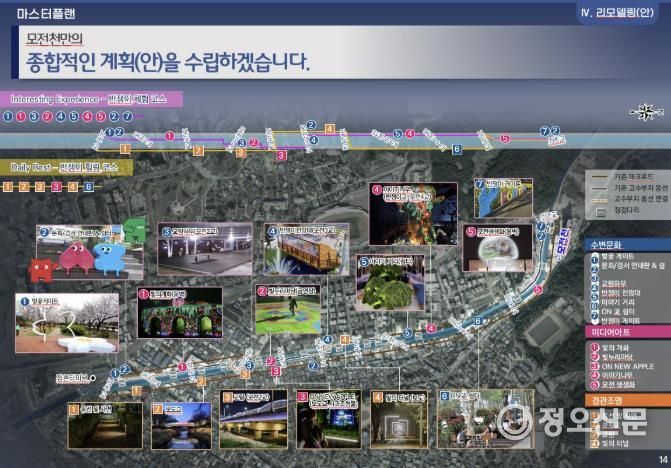Open the 빛누리마당 green floor projection thumbnail

[x=287, y=309]
